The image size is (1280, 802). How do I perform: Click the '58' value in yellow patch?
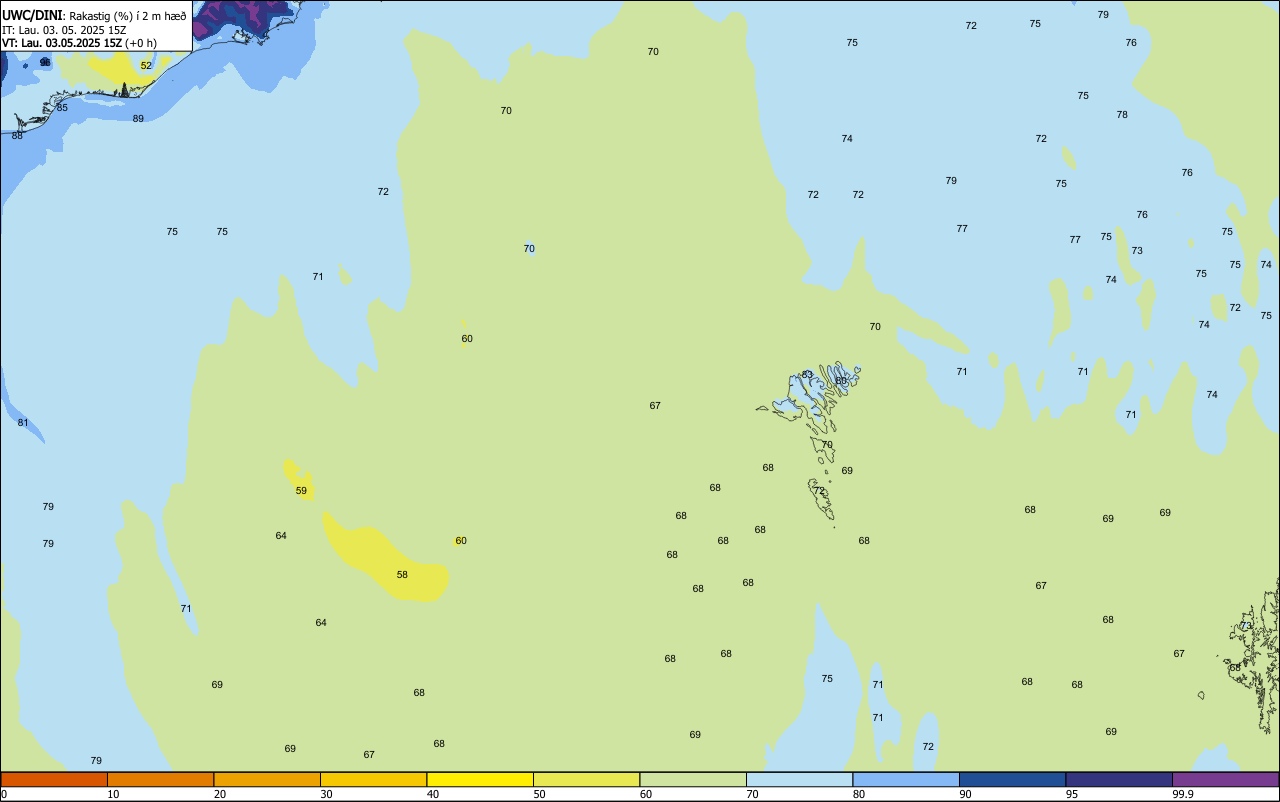point(402,575)
